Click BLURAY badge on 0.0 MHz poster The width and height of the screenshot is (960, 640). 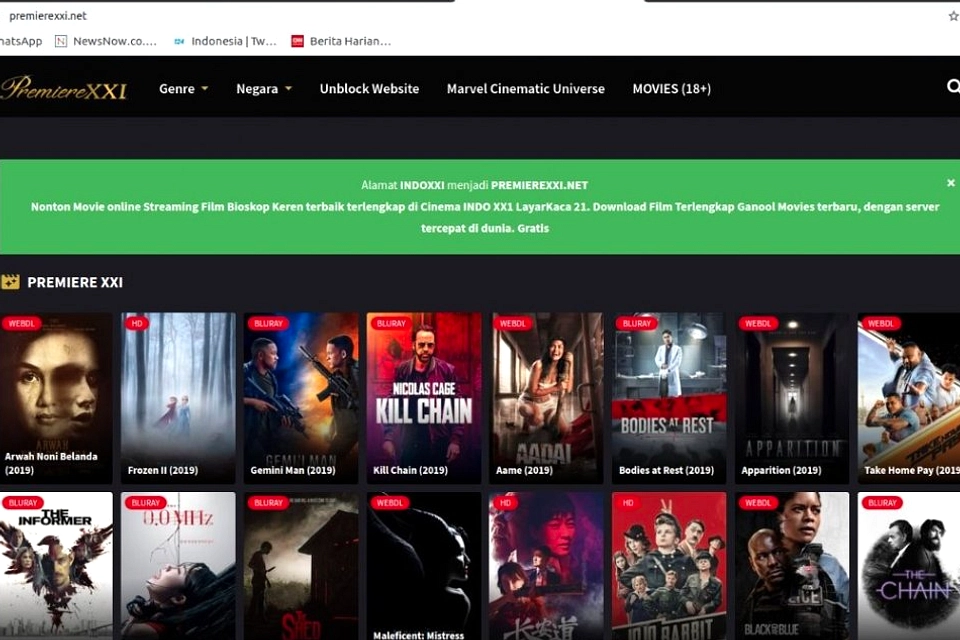point(145,503)
